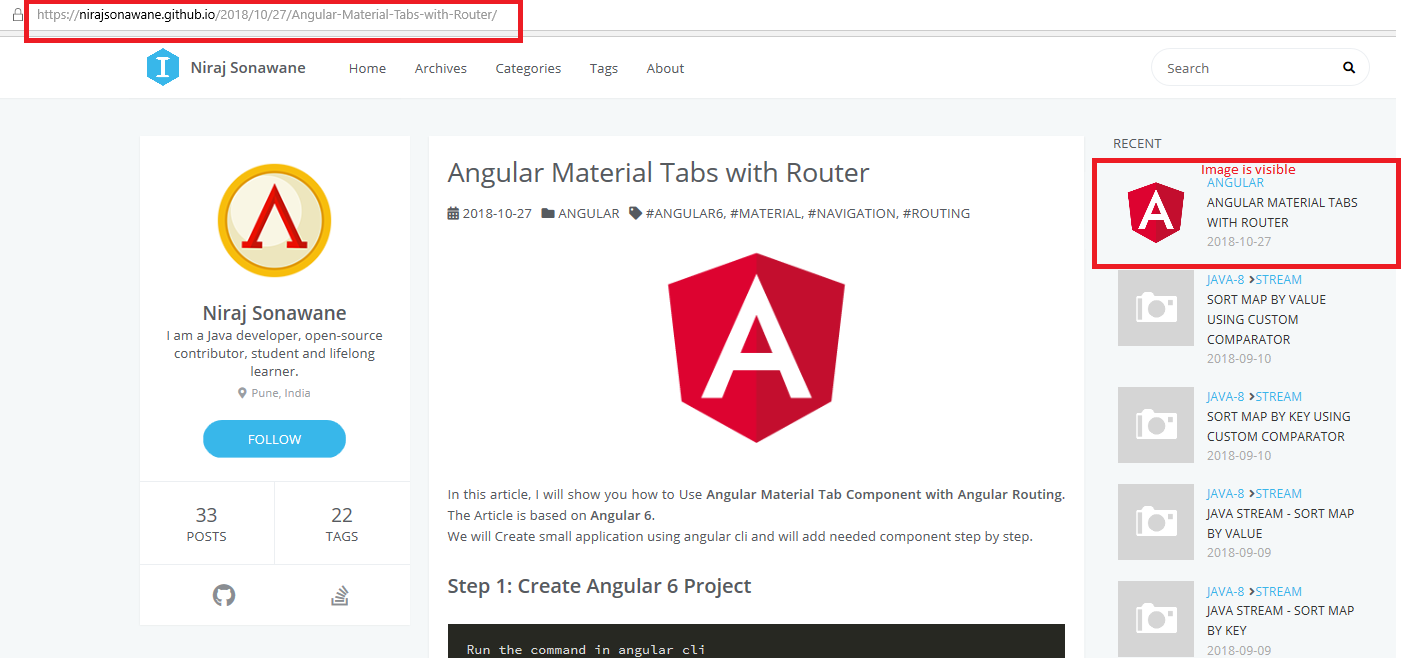Screen dimensions: 1412x658
Task: Click the FOLLOW button
Action: pos(274,438)
